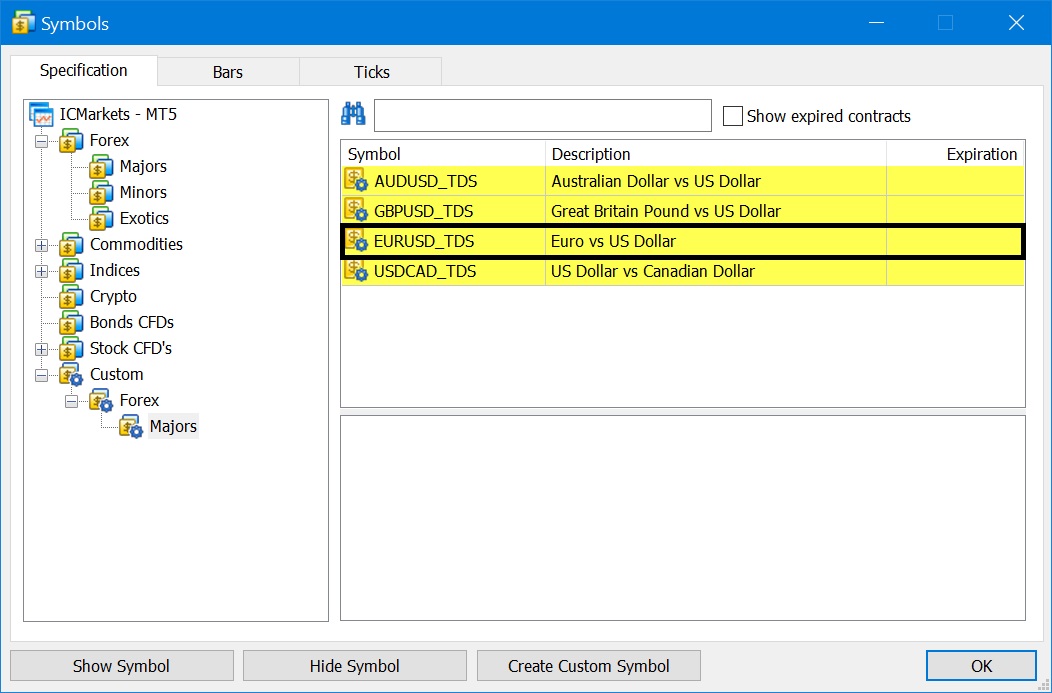Click the Forex folder icon under ICMarkets

tap(71, 142)
